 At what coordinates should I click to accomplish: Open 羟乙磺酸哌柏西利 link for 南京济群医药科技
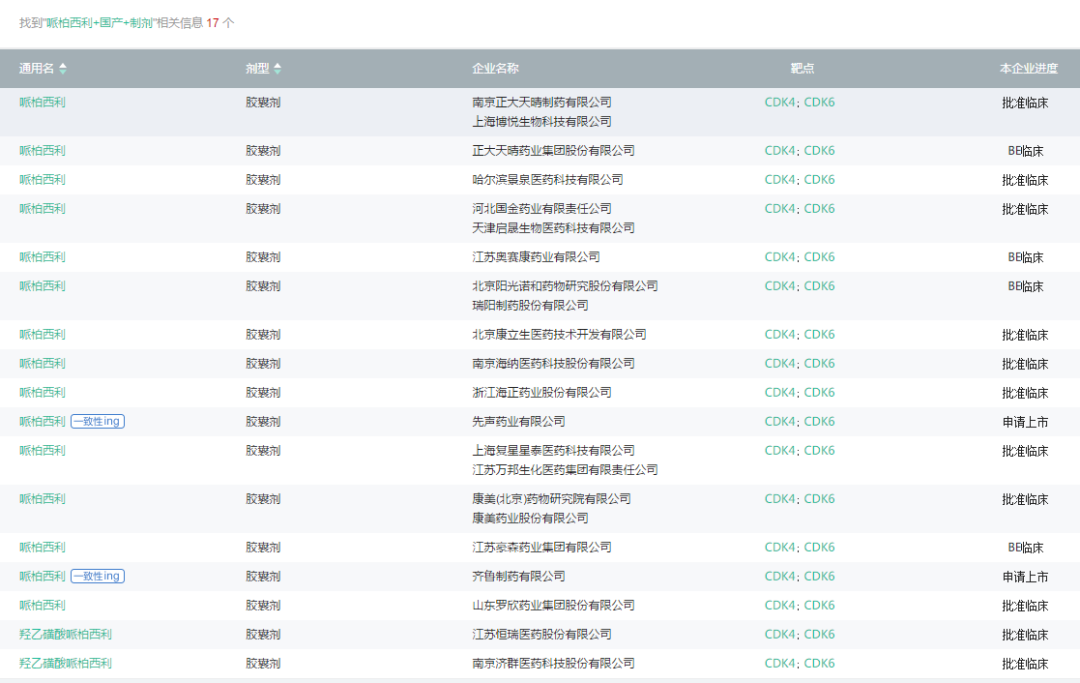65,663
